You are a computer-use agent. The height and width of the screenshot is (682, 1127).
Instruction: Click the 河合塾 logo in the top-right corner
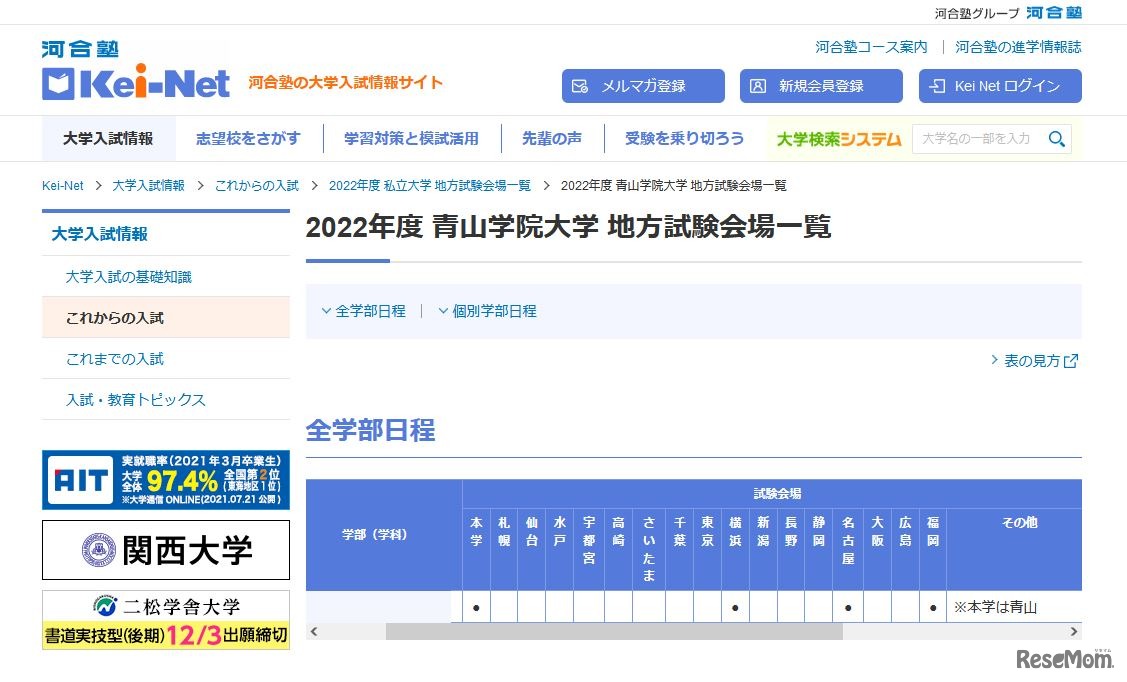click(1054, 14)
